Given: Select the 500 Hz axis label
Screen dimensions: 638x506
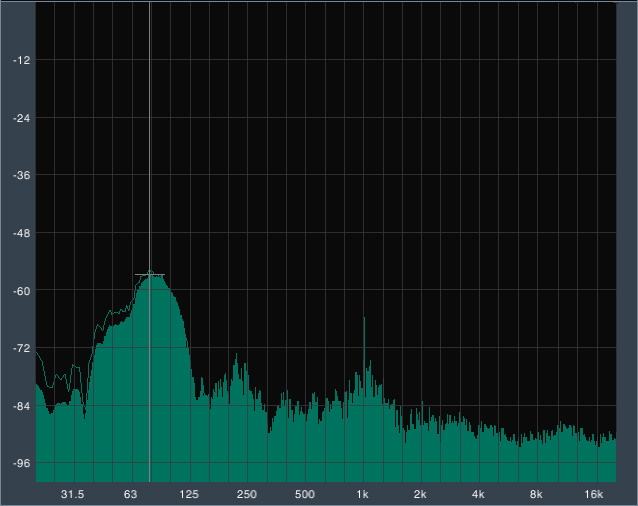Looking at the screenshot, I should pos(304,494).
